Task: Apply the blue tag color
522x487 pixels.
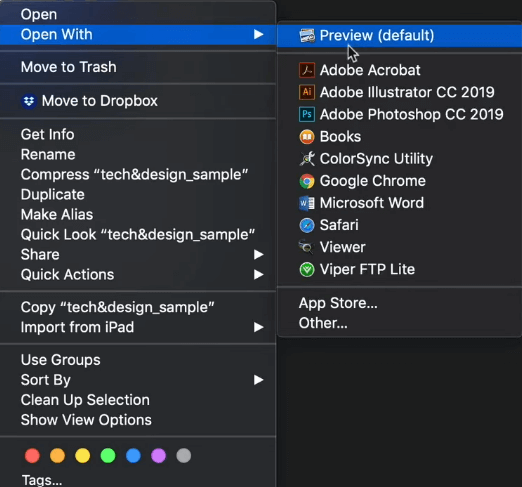Action: (133, 456)
